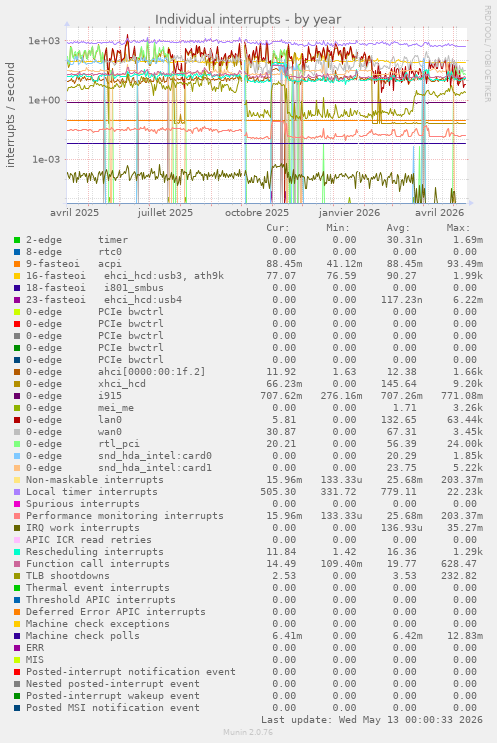Click the Function call interrupts swatch

(x=17, y=564)
